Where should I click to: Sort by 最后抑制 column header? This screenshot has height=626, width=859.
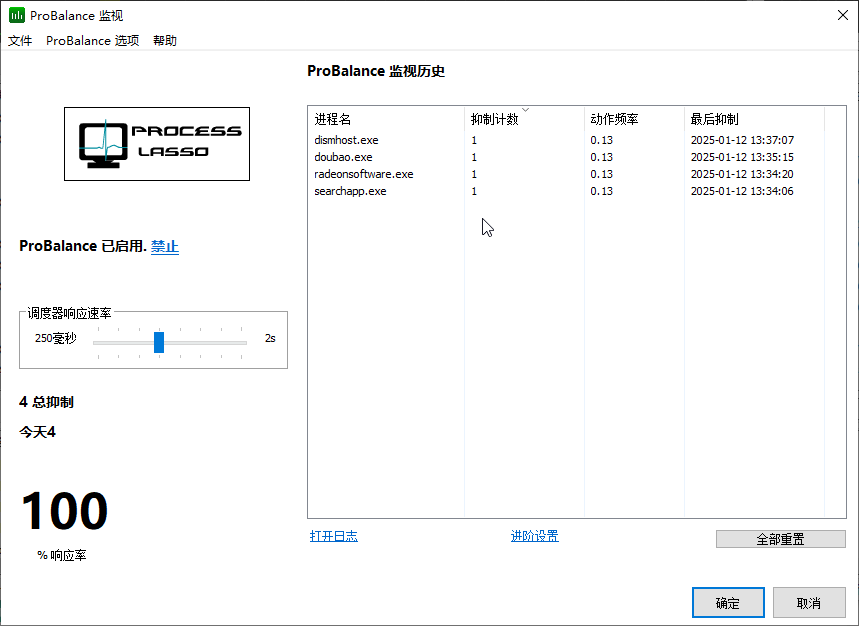coord(754,119)
